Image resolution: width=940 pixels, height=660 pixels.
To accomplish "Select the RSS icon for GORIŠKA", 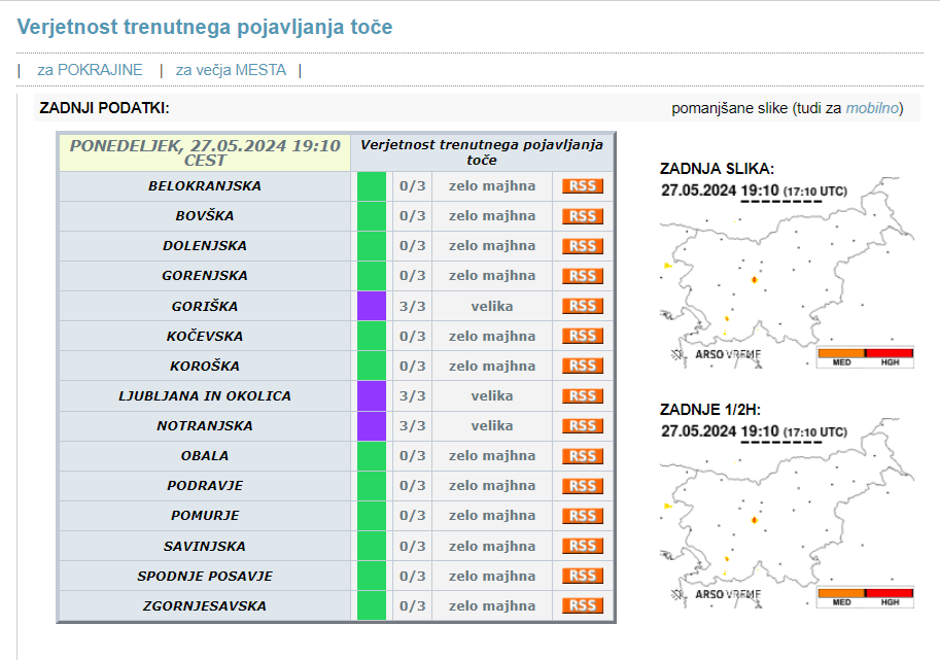I will pyautogui.click(x=582, y=305).
